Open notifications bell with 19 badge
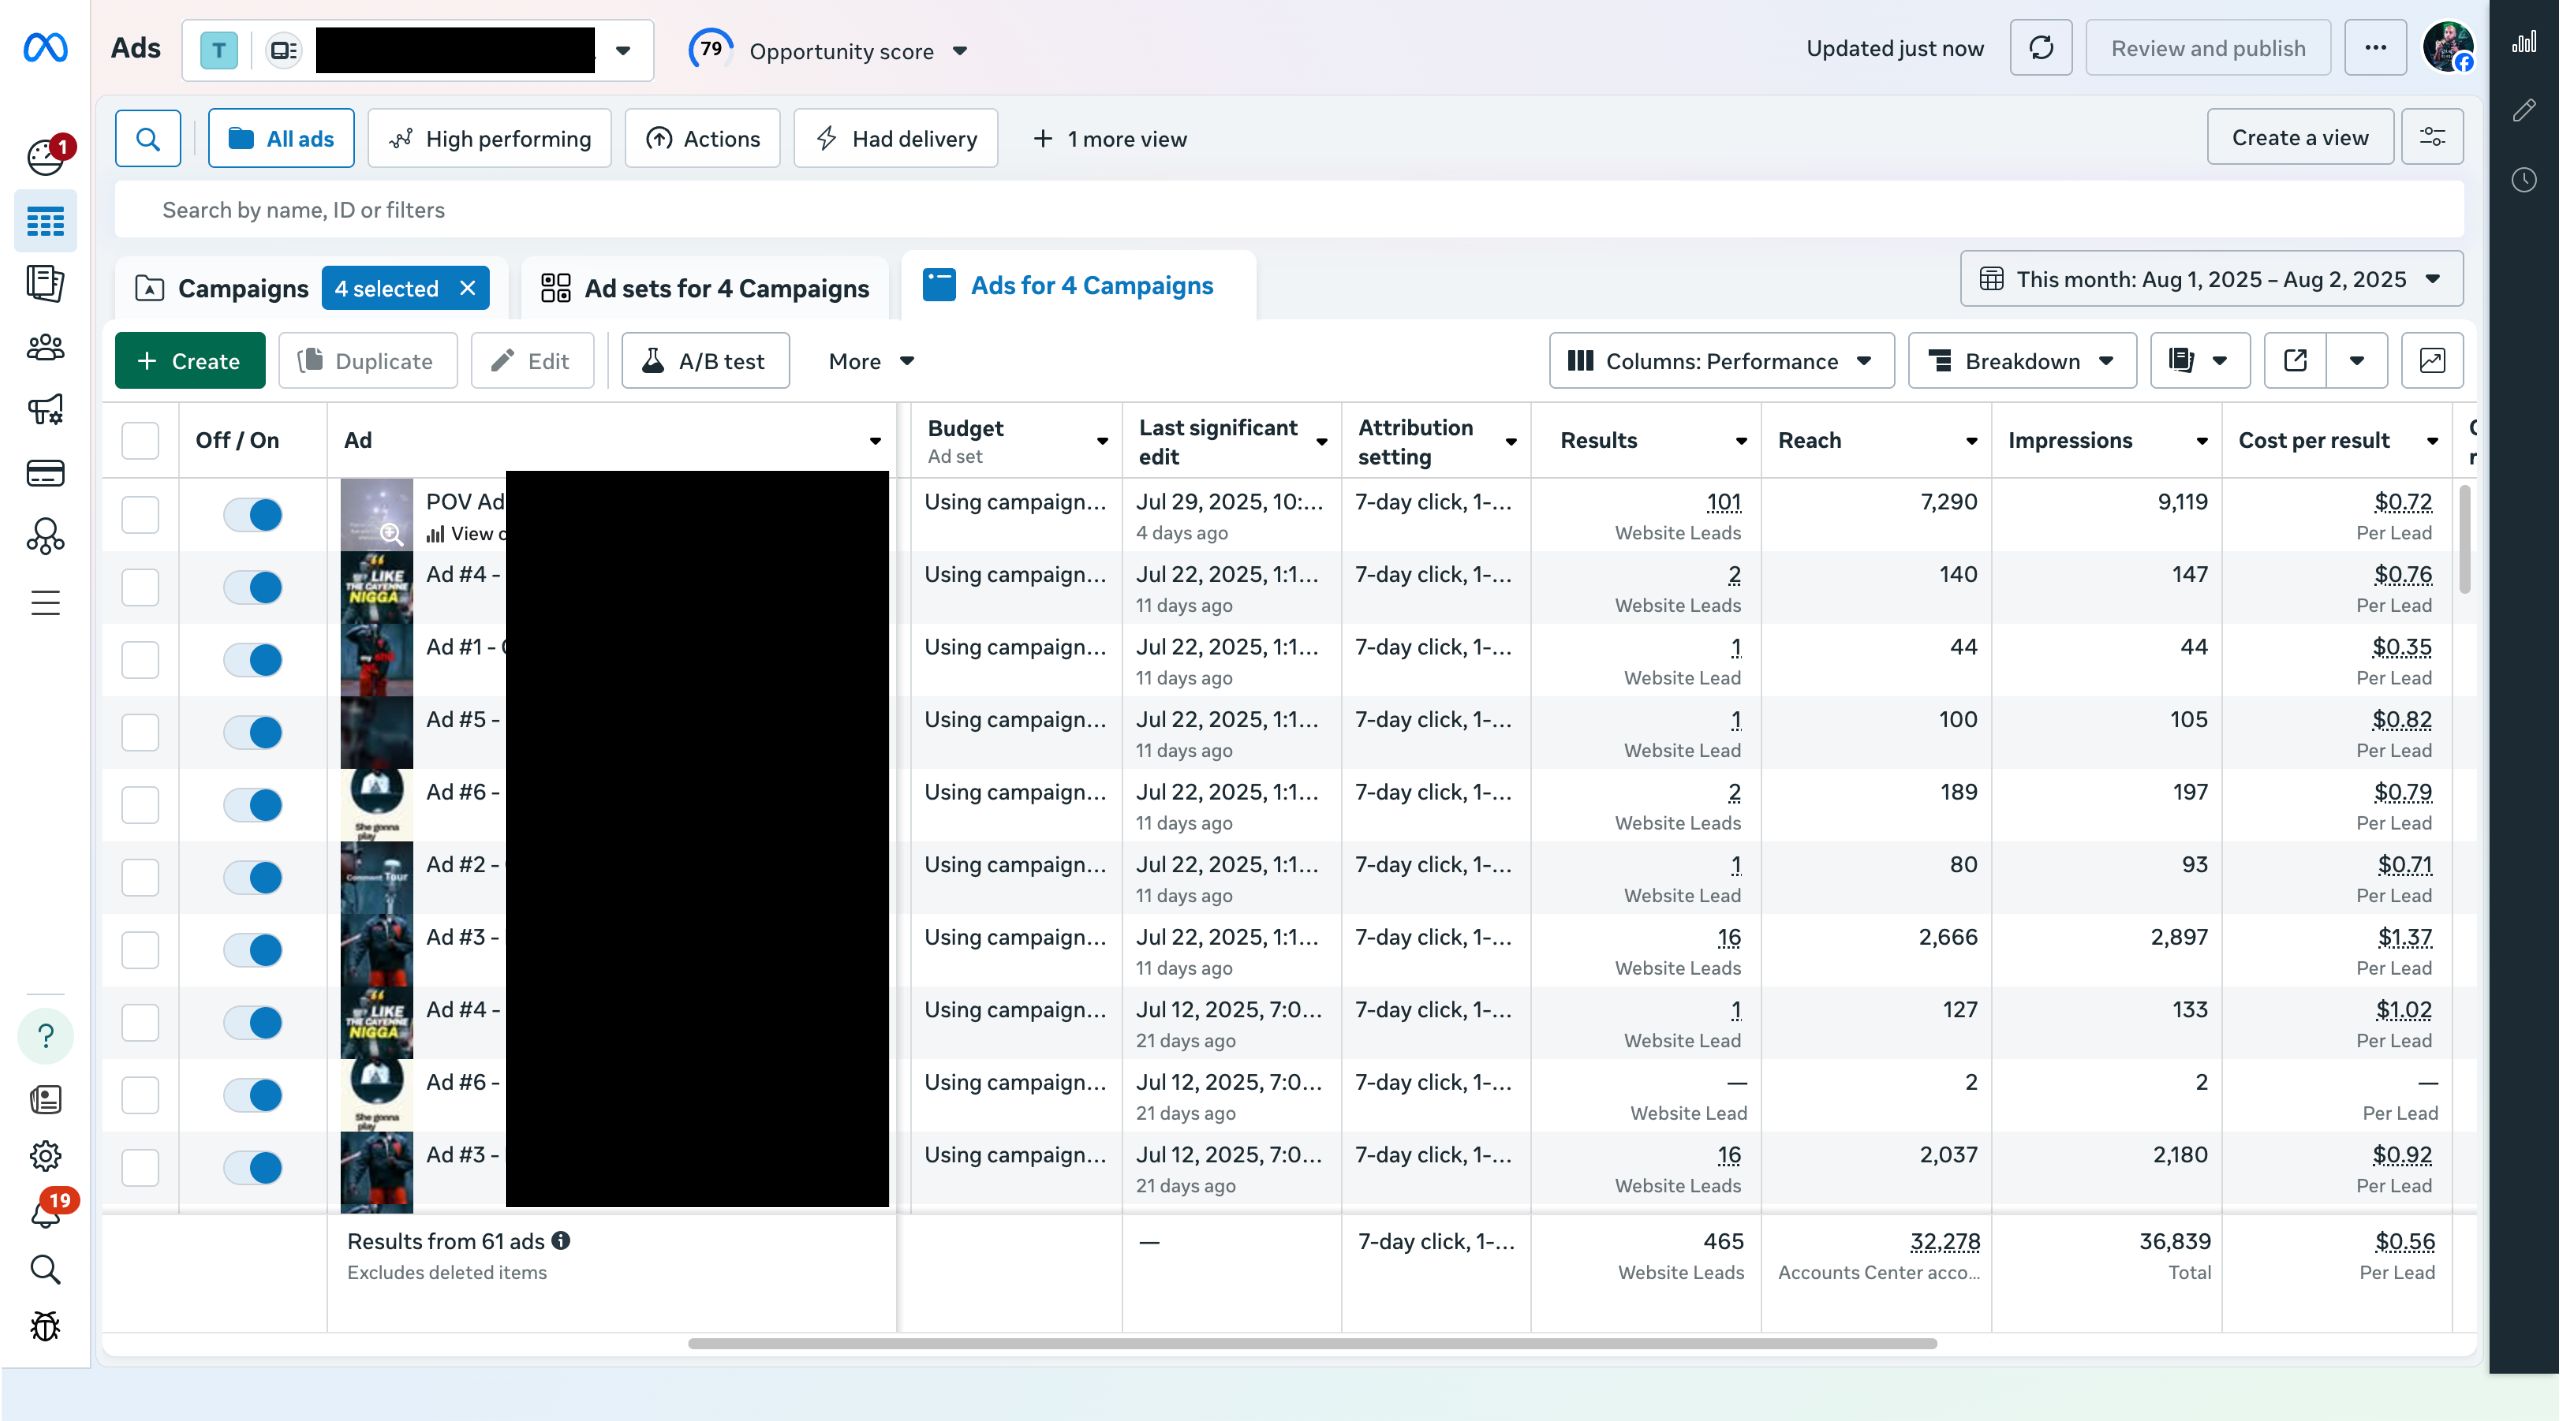Viewport: 2560px width, 1421px height. [x=45, y=1212]
